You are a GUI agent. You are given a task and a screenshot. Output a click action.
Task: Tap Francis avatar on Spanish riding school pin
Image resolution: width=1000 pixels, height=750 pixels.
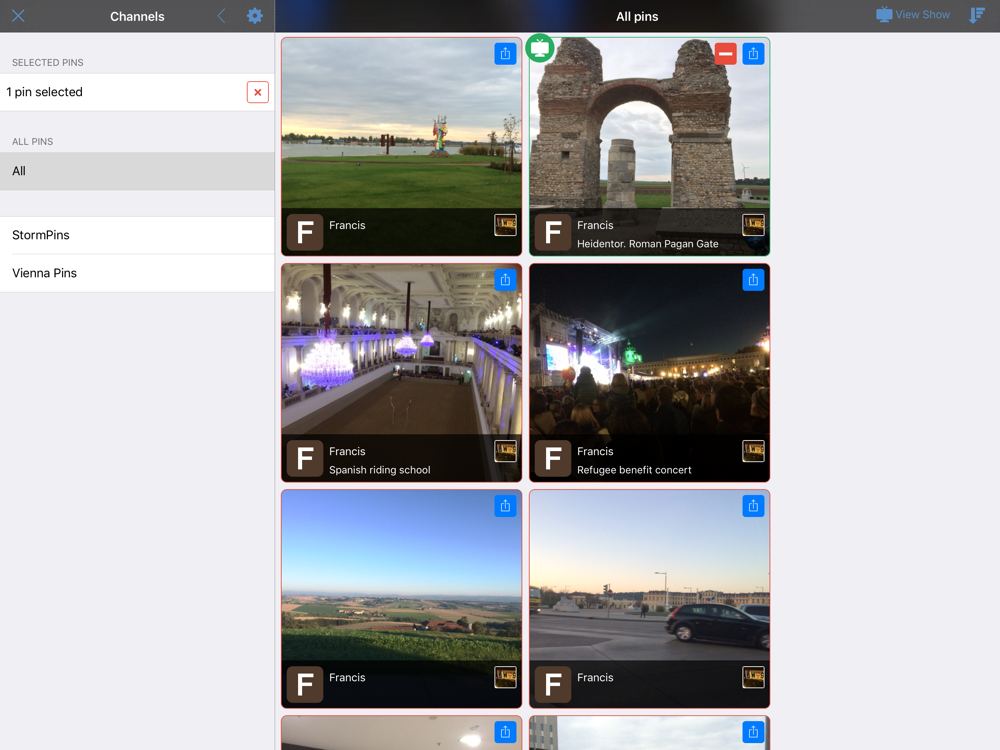point(305,459)
